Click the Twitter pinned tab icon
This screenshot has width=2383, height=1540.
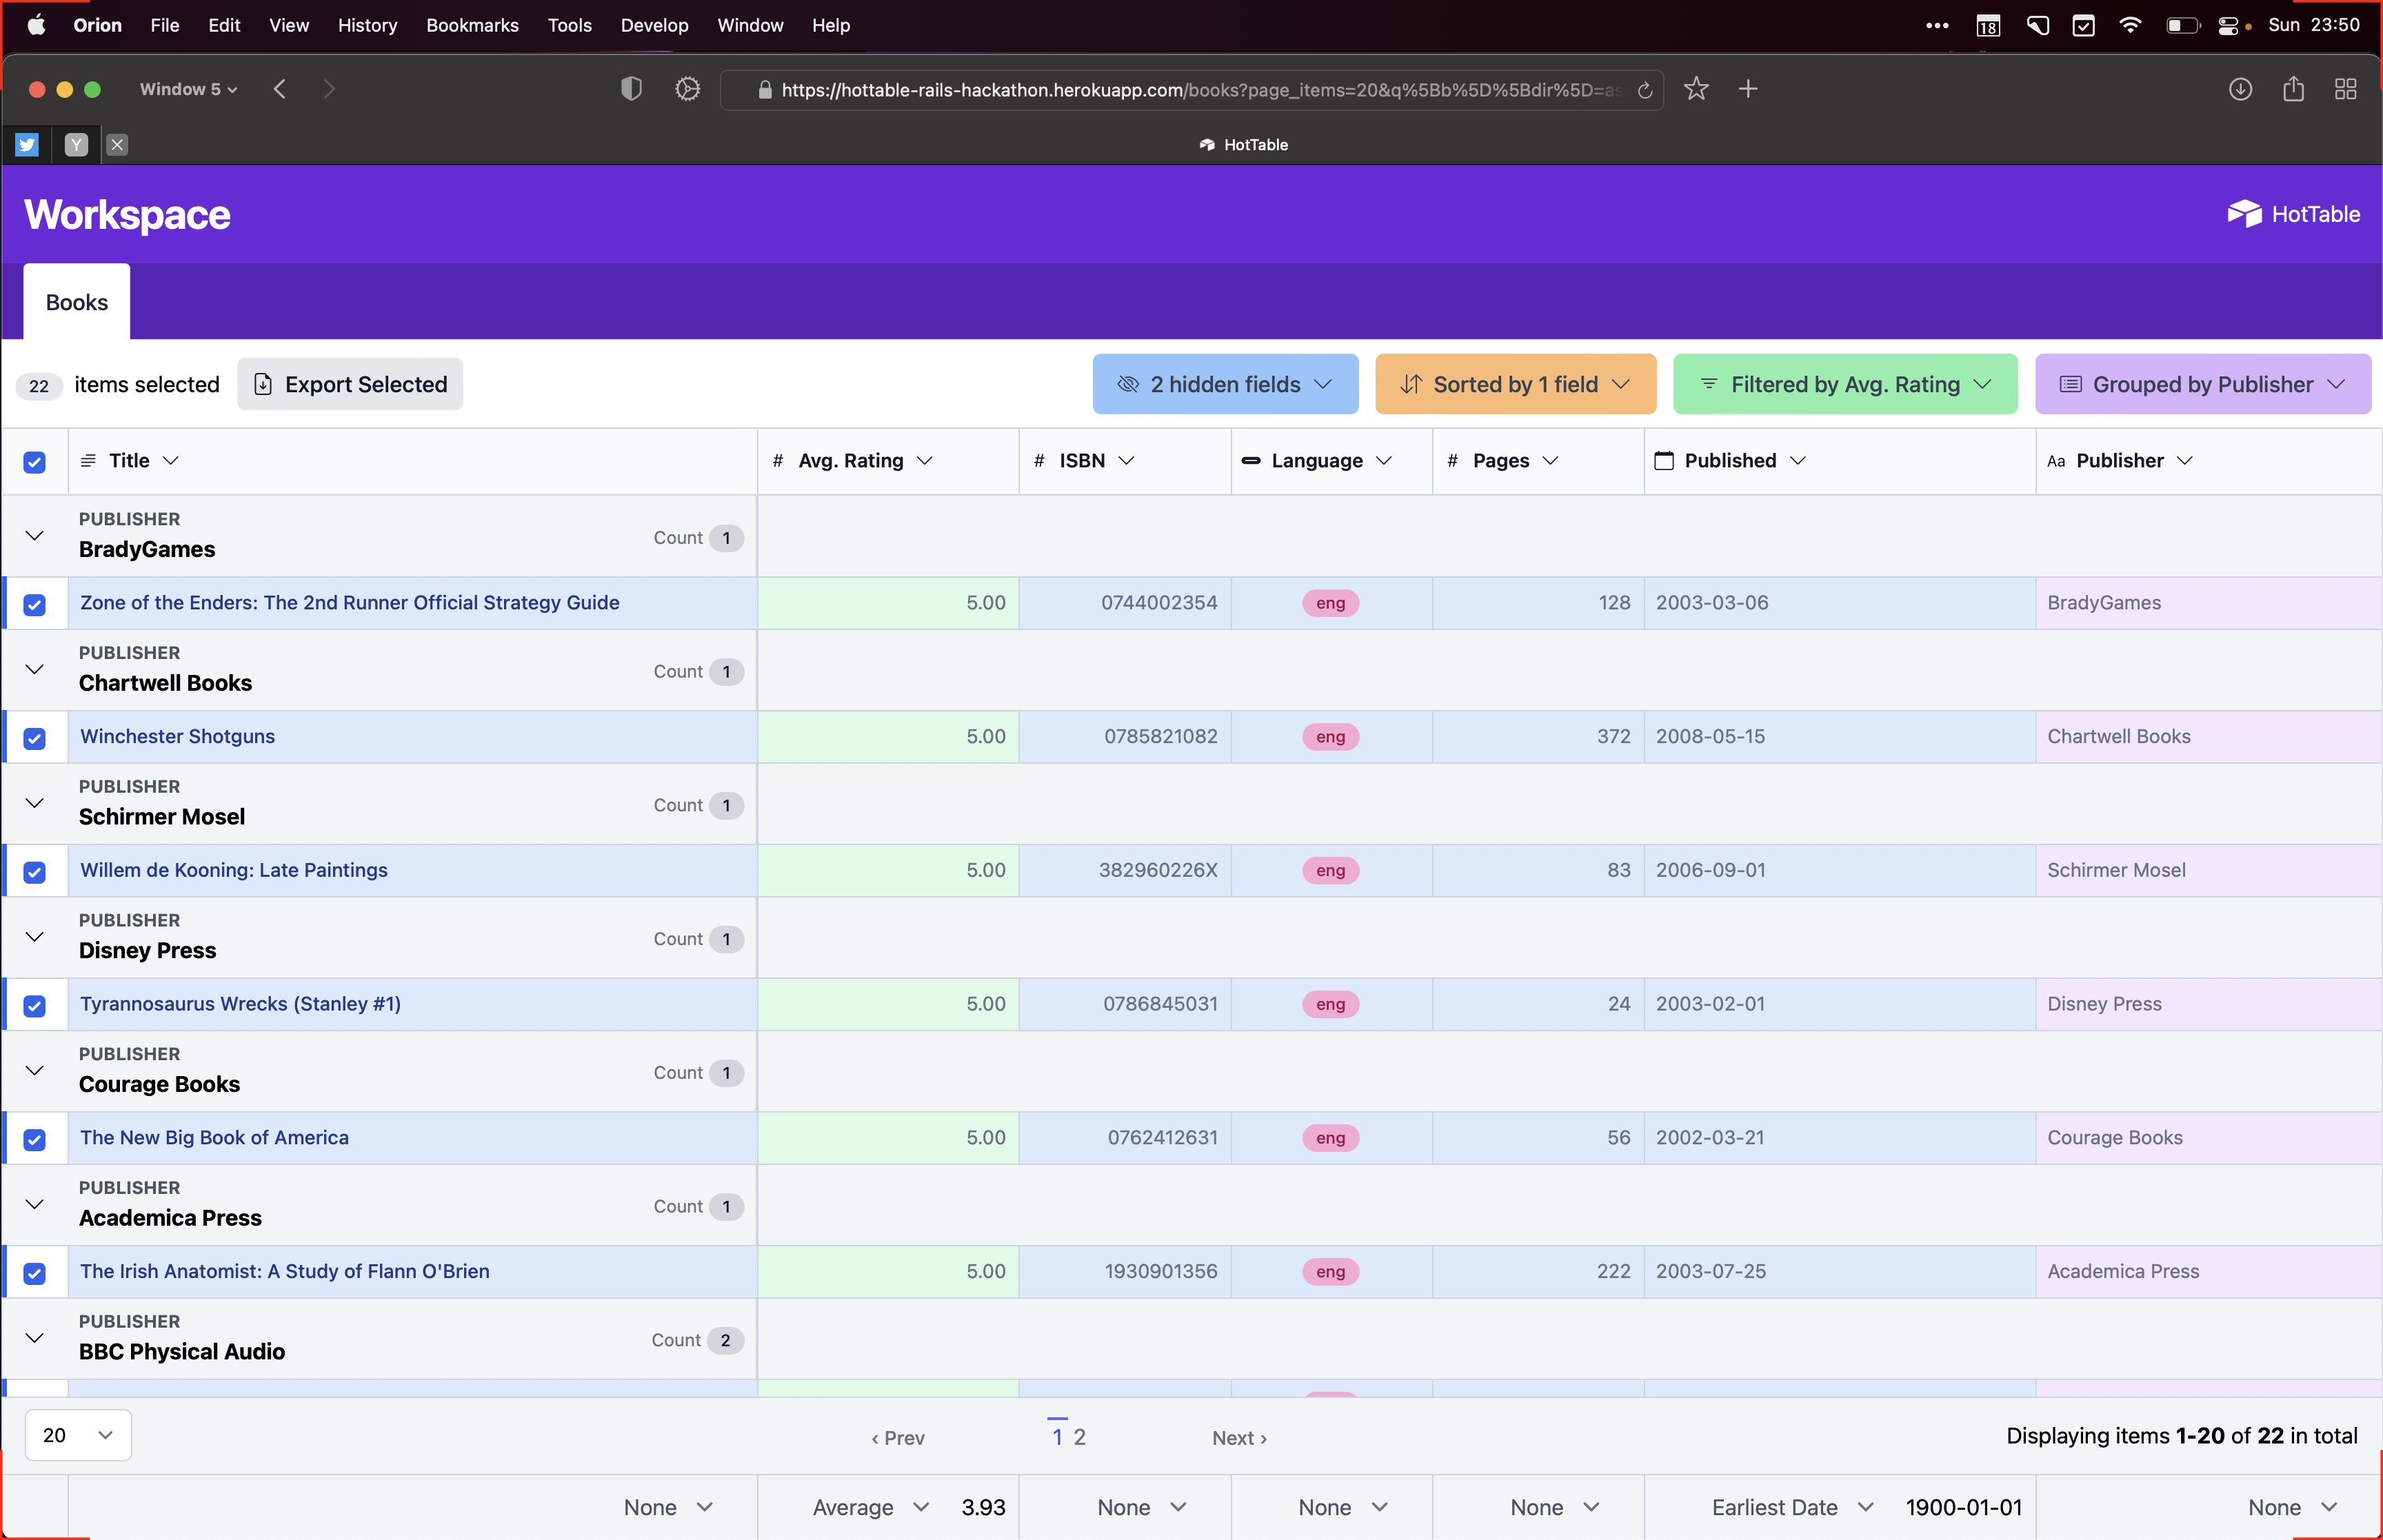27,145
